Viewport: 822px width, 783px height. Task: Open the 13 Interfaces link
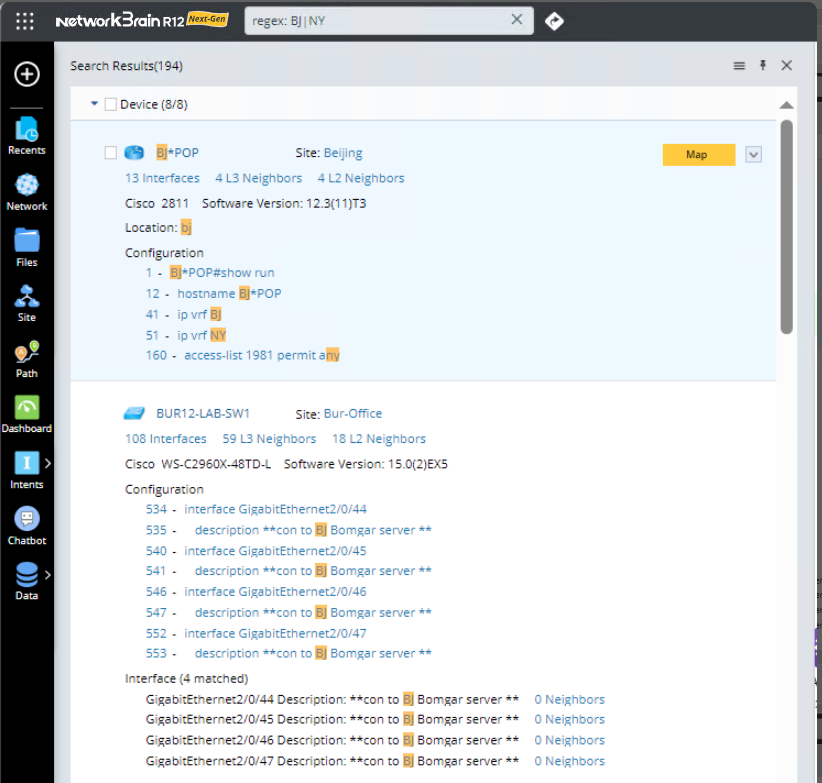[x=162, y=178]
